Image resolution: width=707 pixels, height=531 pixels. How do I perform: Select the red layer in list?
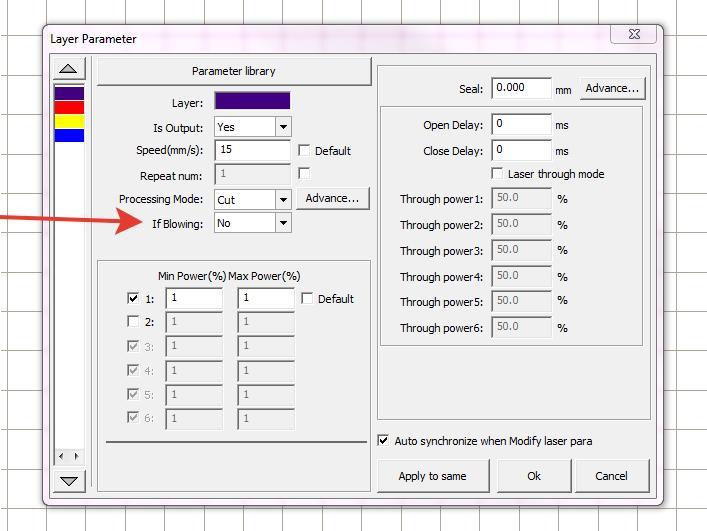click(69, 107)
